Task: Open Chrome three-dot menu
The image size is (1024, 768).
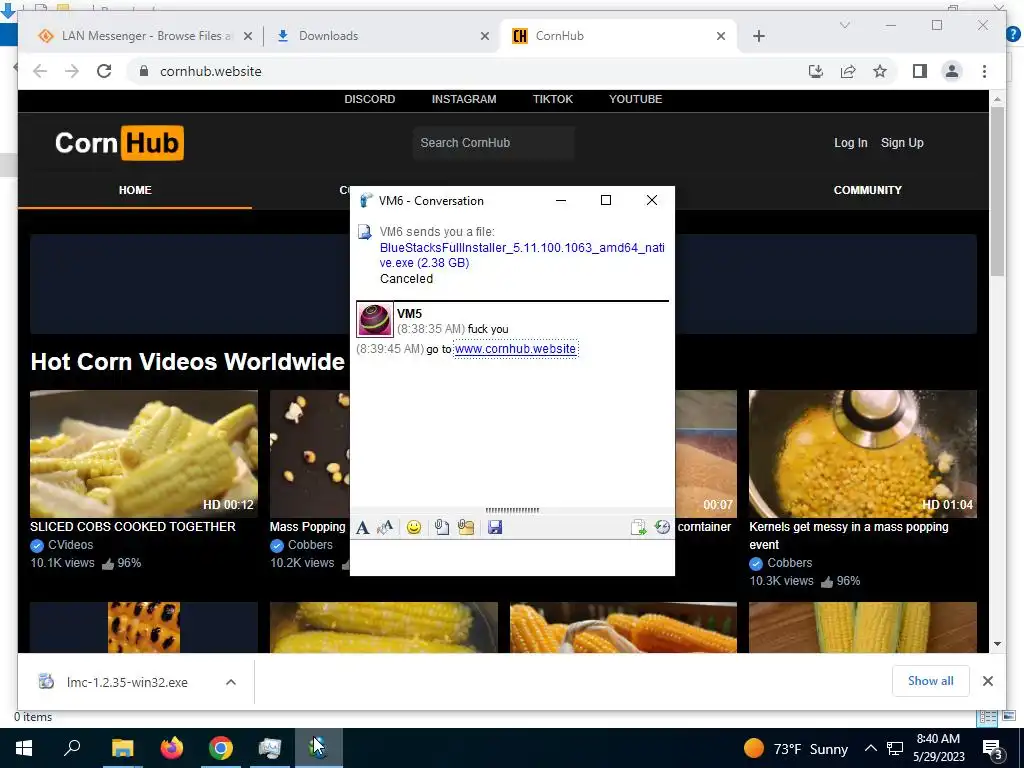Action: pos(984,71)
